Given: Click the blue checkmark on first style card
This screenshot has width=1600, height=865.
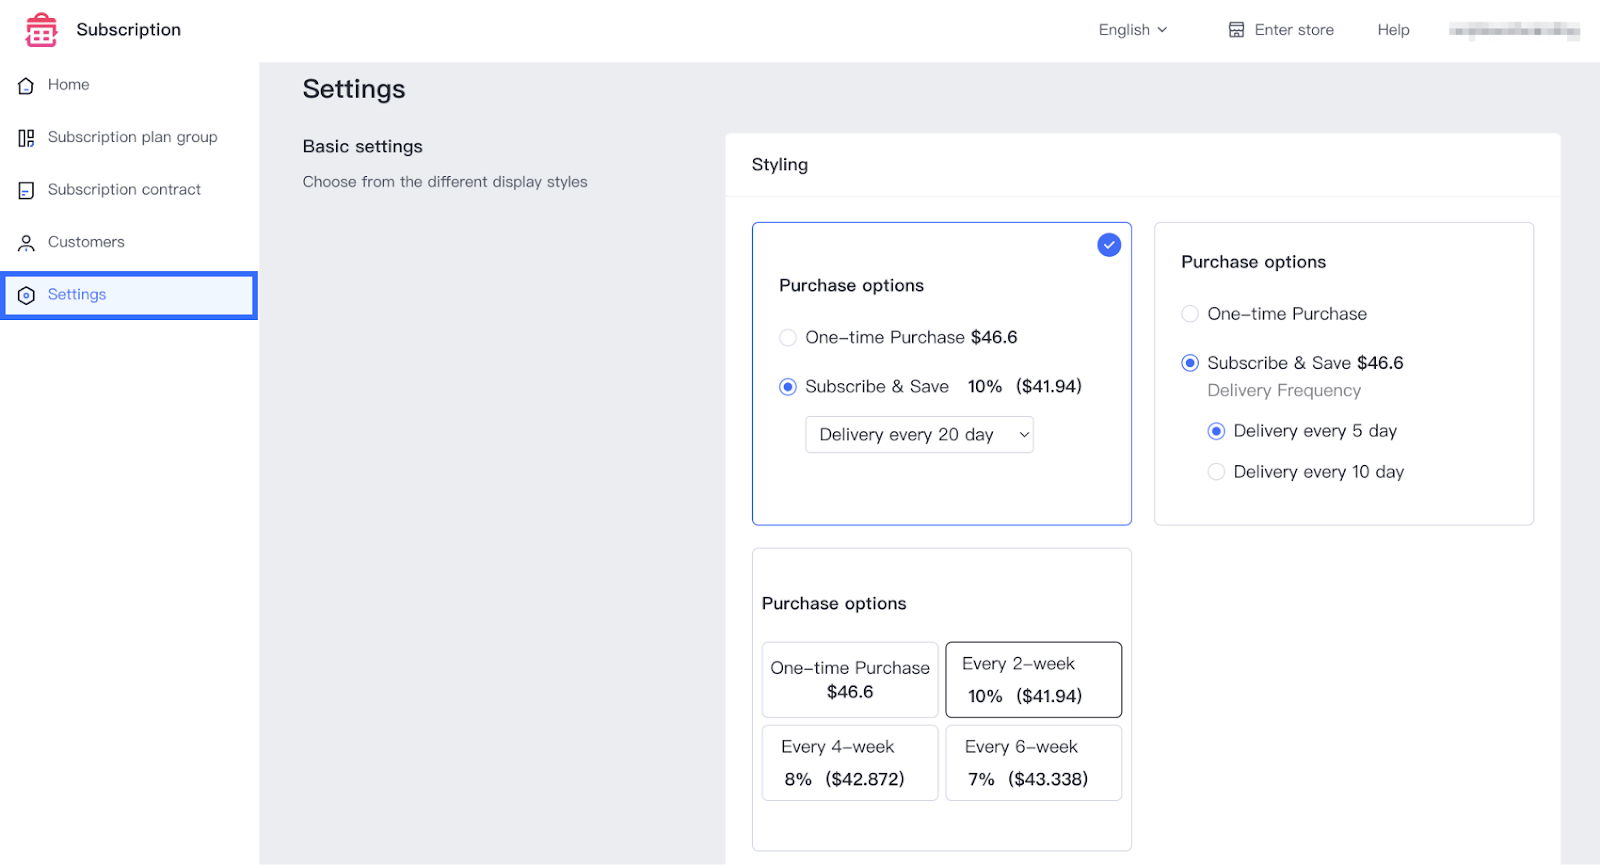Looking at the screenshot, I should pos(1109,245).
